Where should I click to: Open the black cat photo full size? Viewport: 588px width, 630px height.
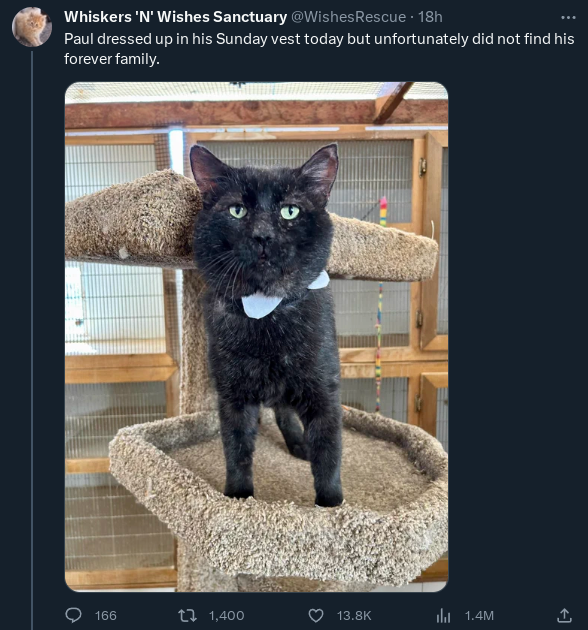click(x=256, y=337)
